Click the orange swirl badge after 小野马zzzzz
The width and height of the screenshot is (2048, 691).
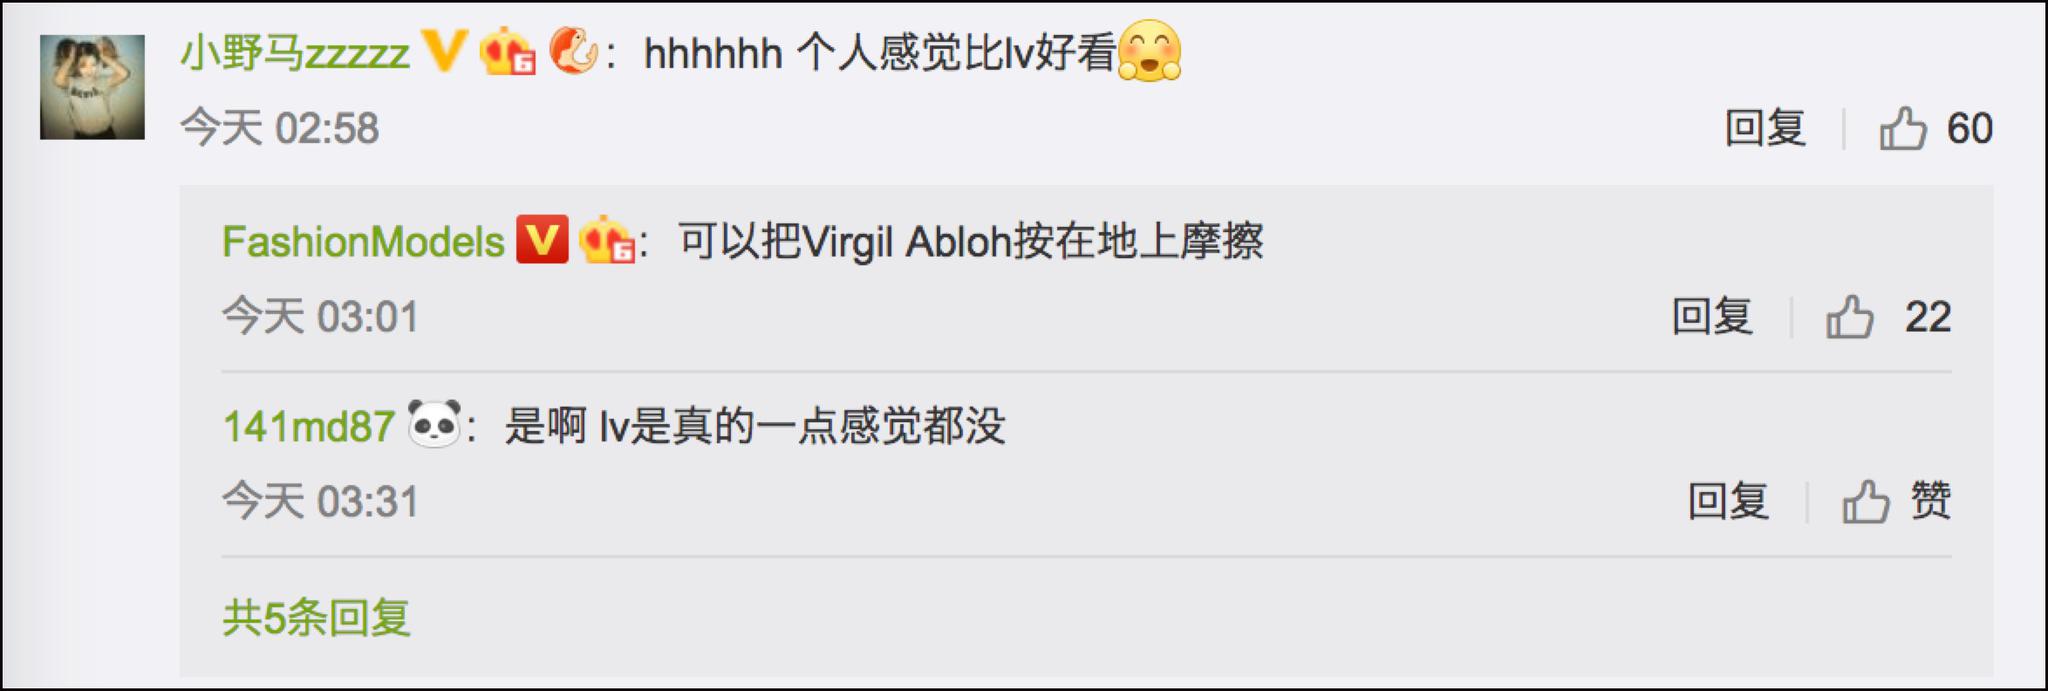[x=573, y=50]
